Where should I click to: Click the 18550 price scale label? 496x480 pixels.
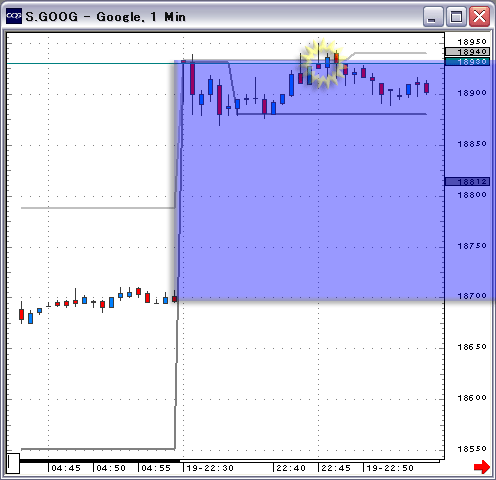pyautogui.click(x=472, y=449)
